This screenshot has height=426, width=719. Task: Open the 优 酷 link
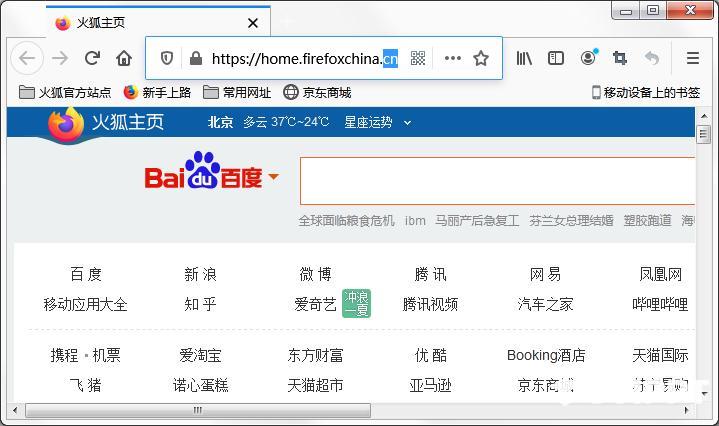point(430,355)
